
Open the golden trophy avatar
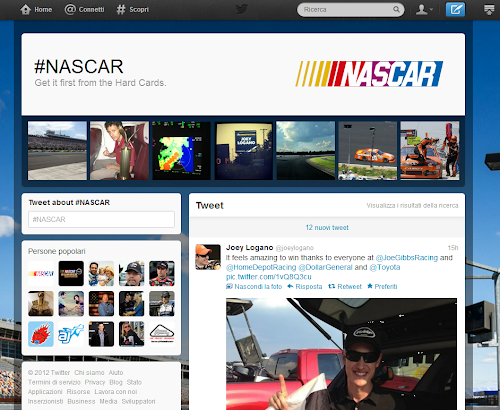41,304
